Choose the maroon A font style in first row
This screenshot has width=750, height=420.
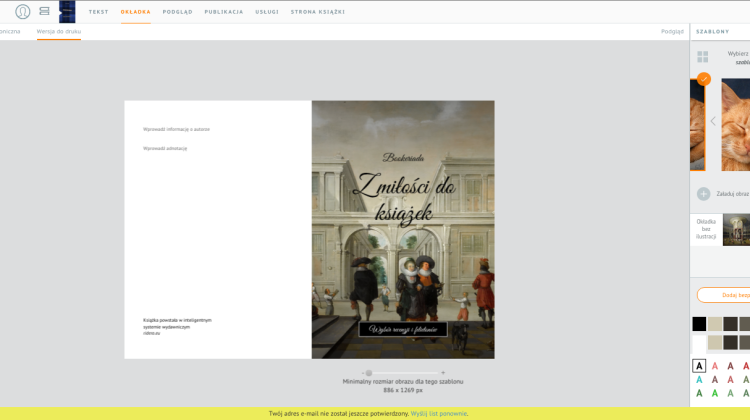click(730, 366)
